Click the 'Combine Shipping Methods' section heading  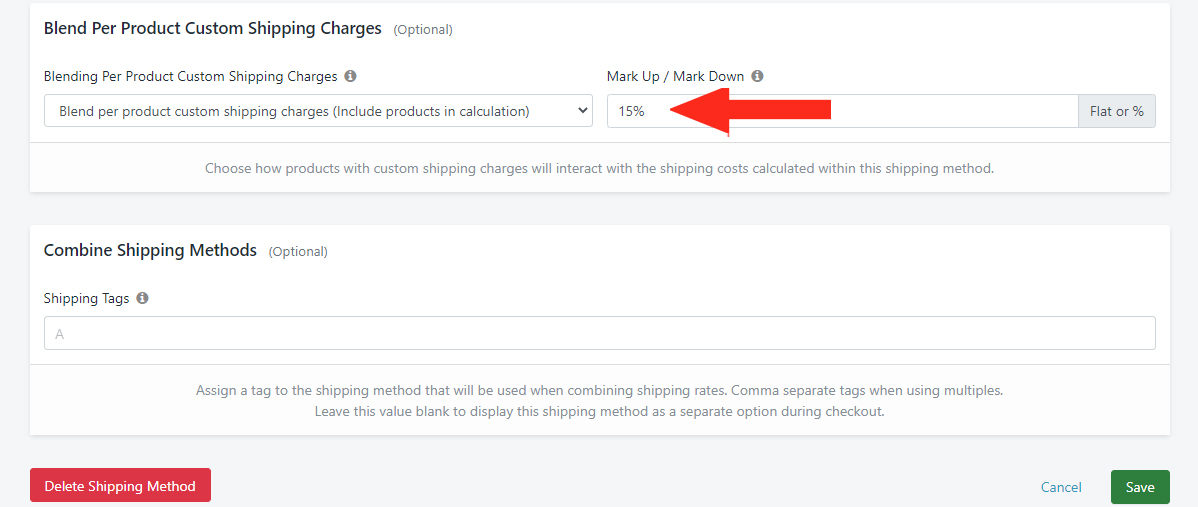pyautogui.click(x=151, y=250)
